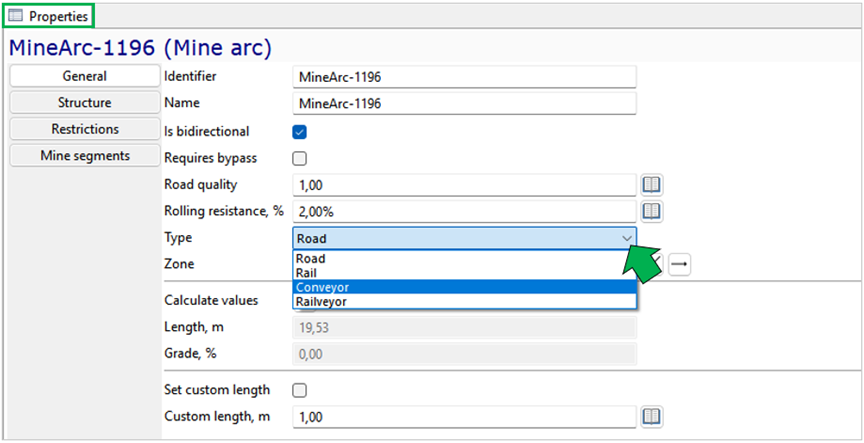Screen dimensions: 864x443
Task: Click the Identifier input field
Action: click(x=464, y=77)
